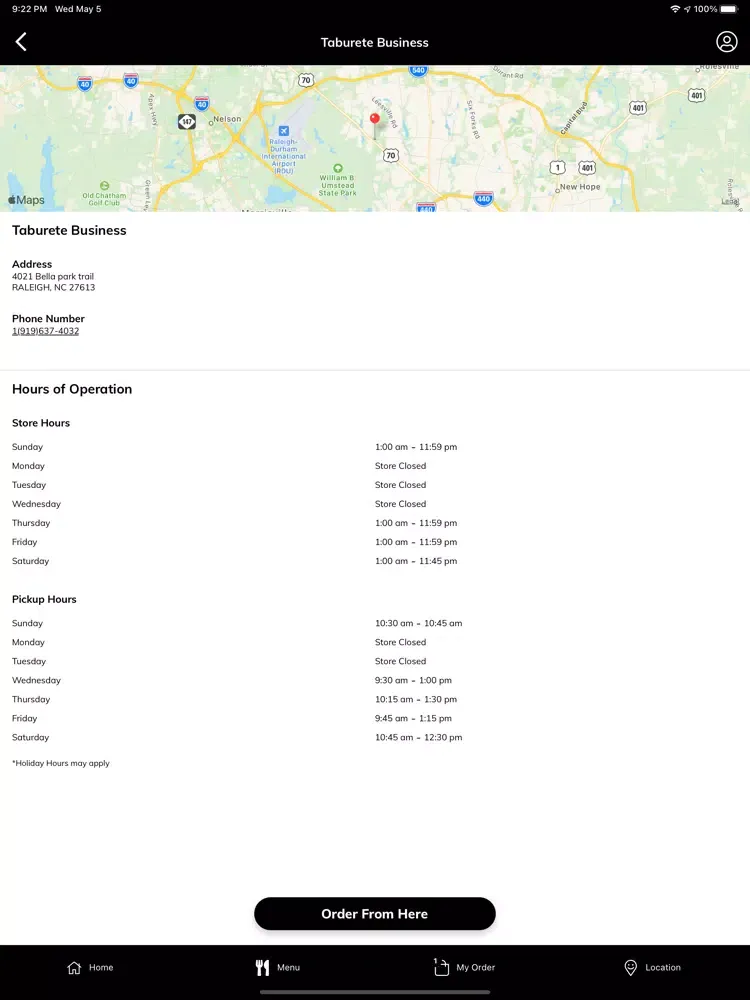Tap the Address label
The height and width of the screenshot is (1000, 750).
point(32,264)
